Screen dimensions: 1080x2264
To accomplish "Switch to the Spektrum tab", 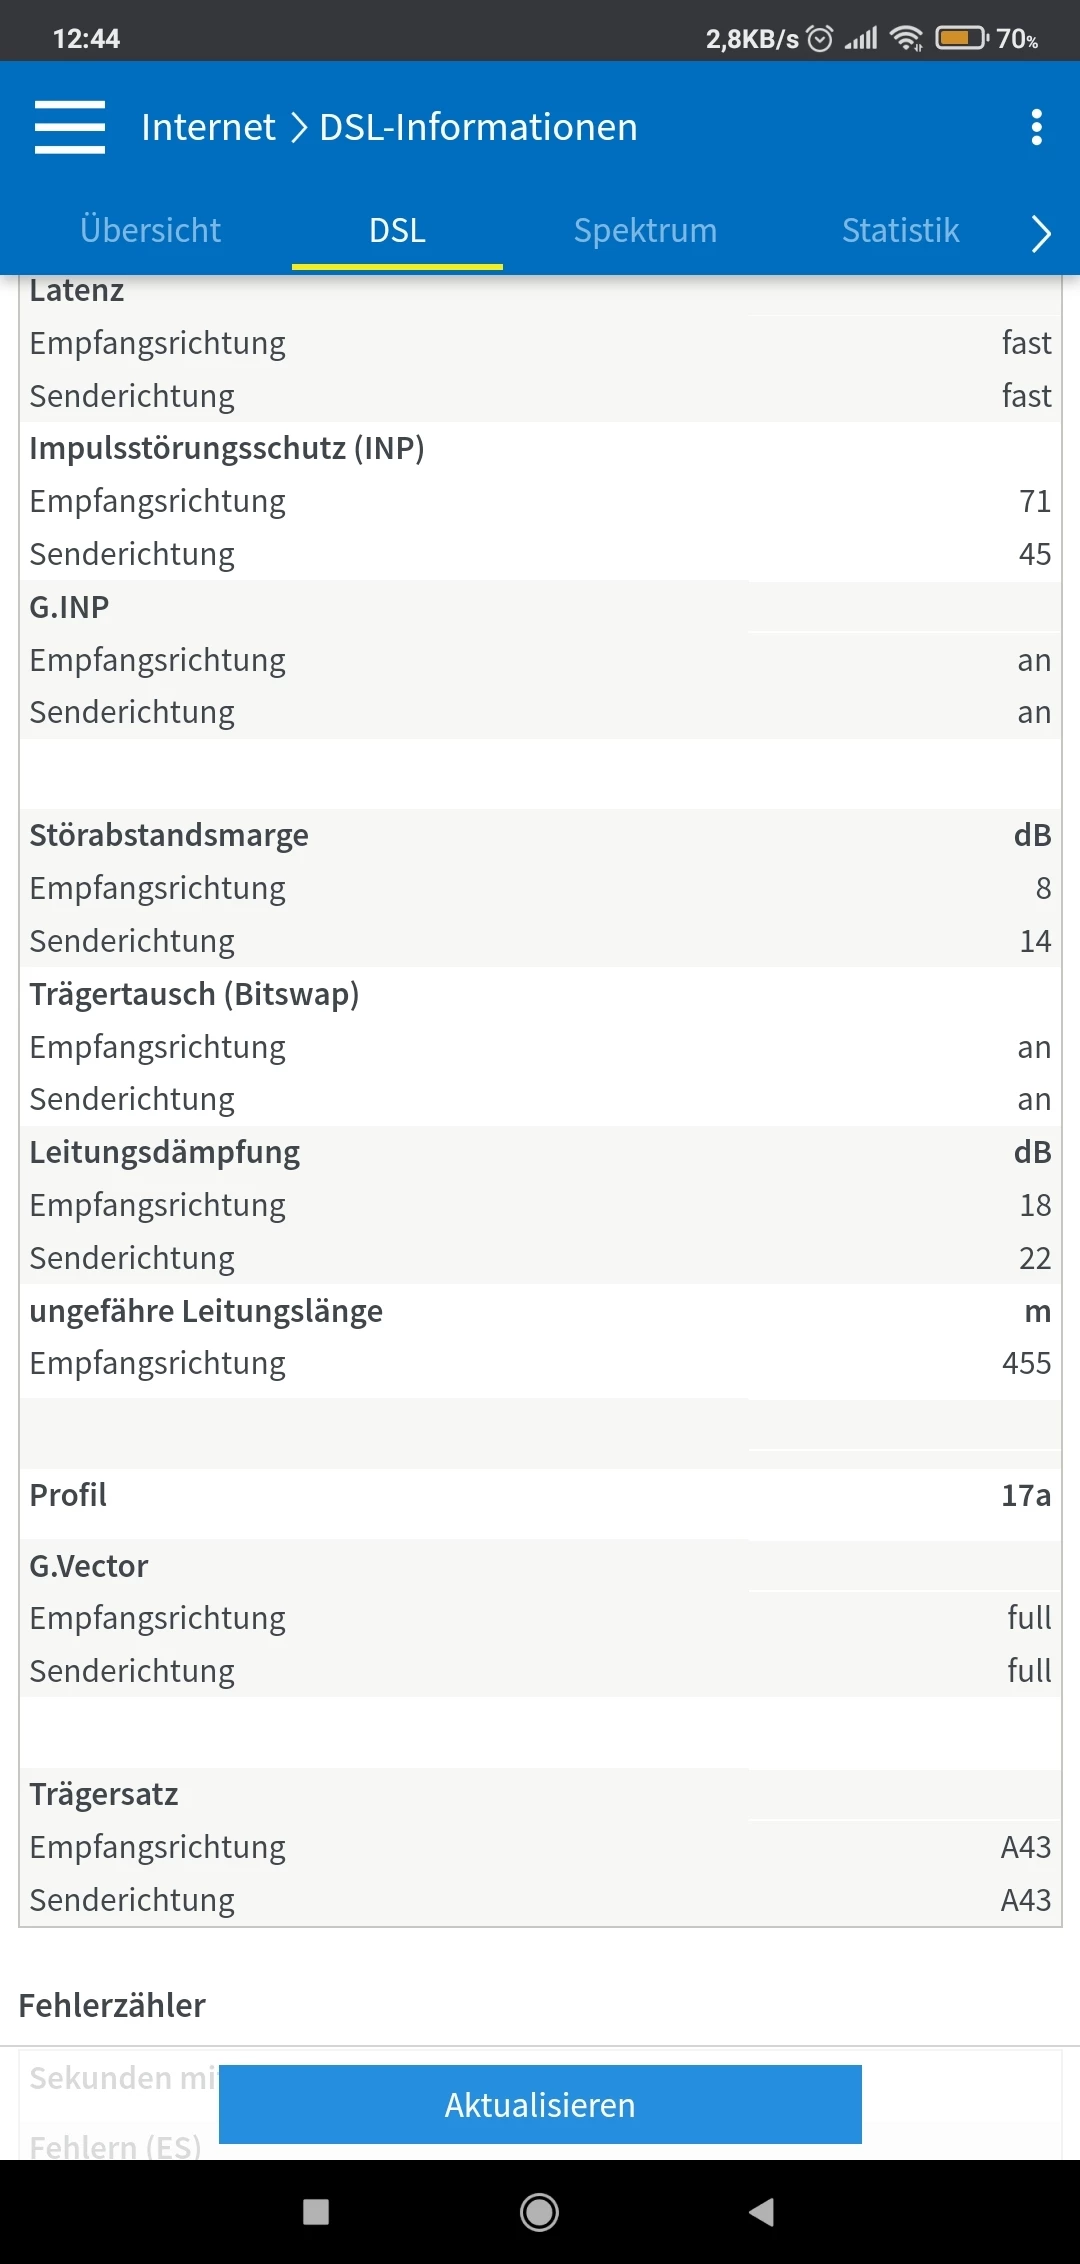I will click(645, 231).
